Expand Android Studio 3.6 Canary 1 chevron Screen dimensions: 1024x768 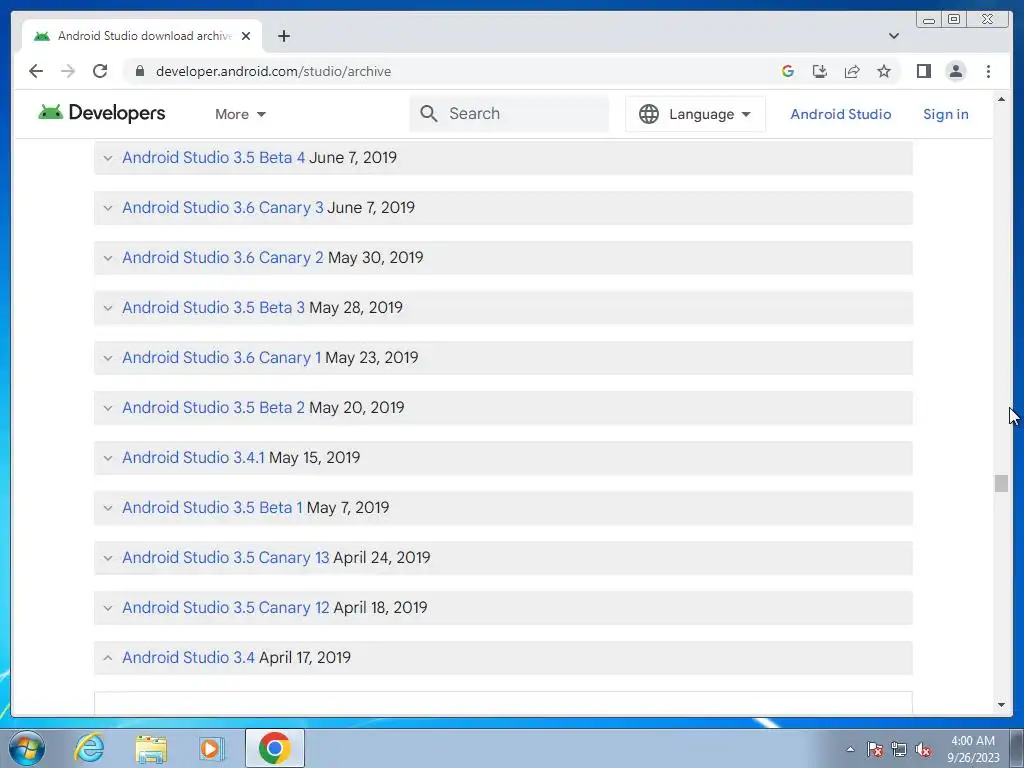point(108,358)
